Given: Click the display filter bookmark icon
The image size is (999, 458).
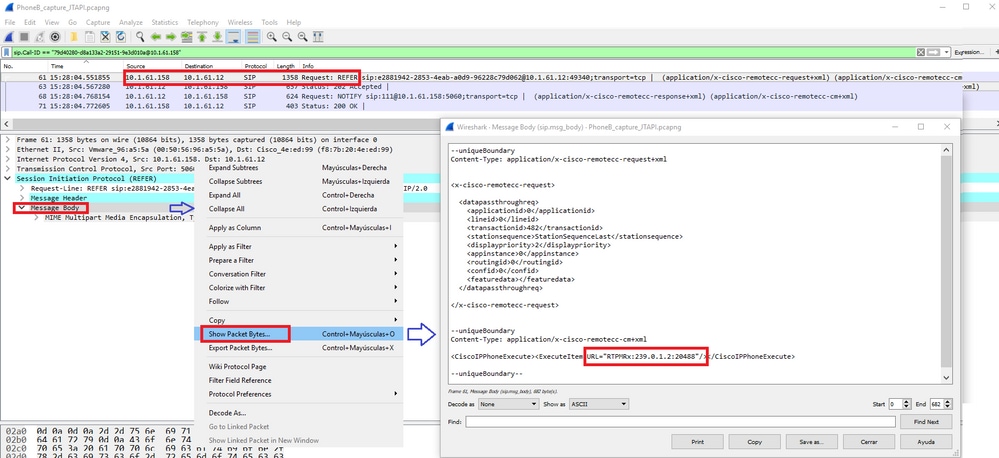Looking at the screenshot, I should click(6, 52).
